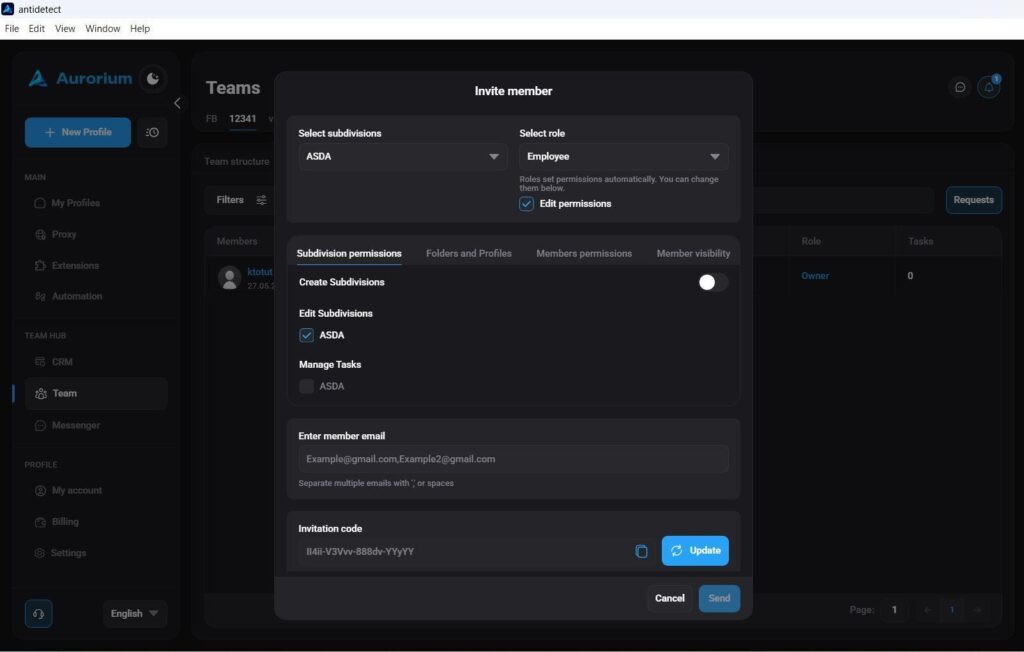This screenshot has height=652, width=1024.
Task: Click the support headset icon
Action: (39, 613)
